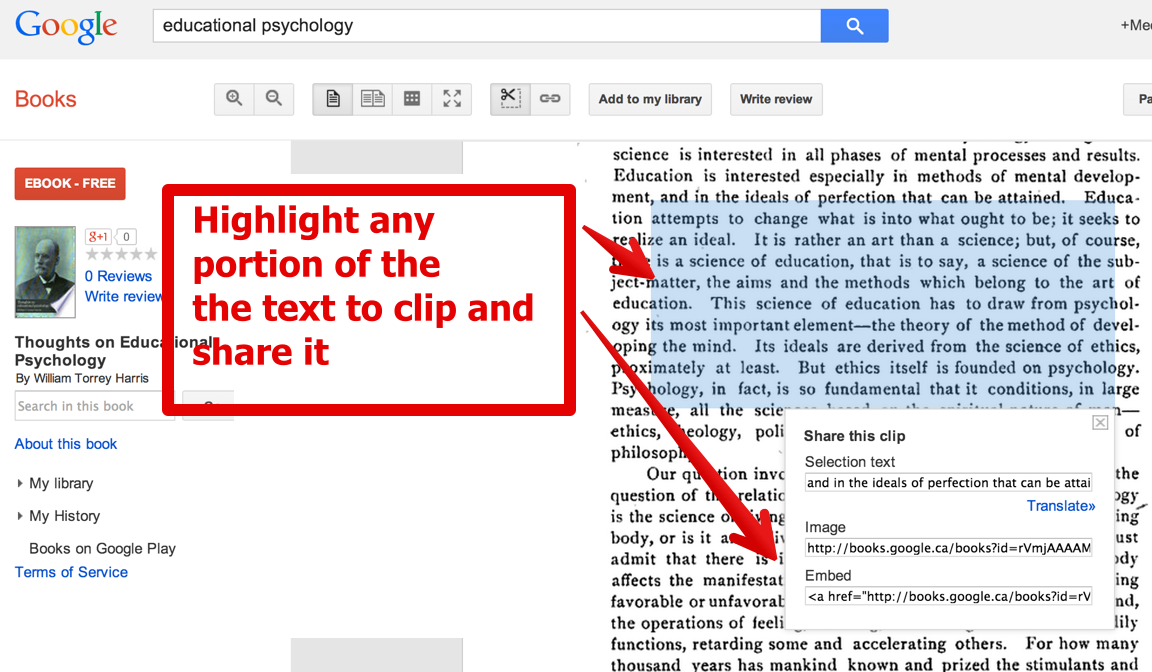The image size is (1152, 672).
Task: Close the Share this clip popup
Action: pos(1100,422)
